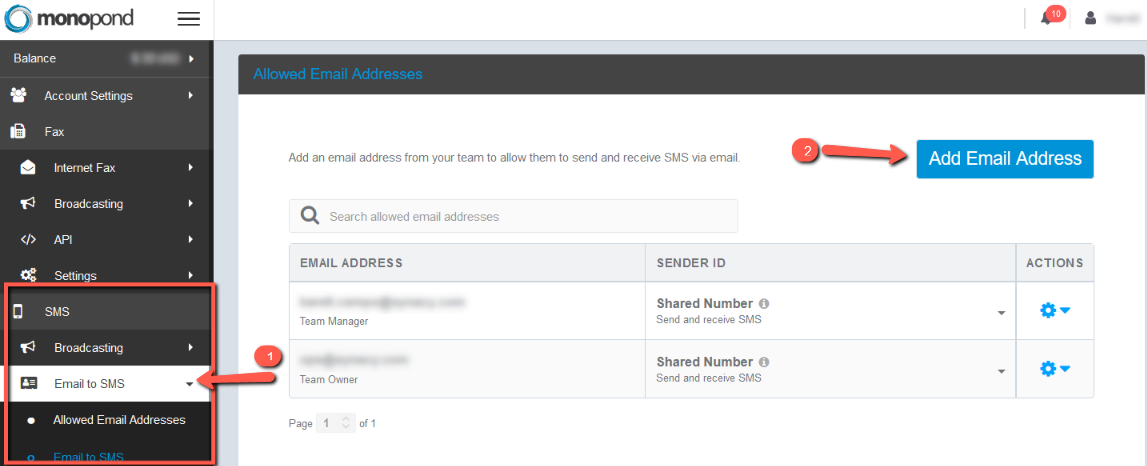Click the hamburger menu icon
This screenshot has height=466, width=1147.
click(x=189, y=19)
